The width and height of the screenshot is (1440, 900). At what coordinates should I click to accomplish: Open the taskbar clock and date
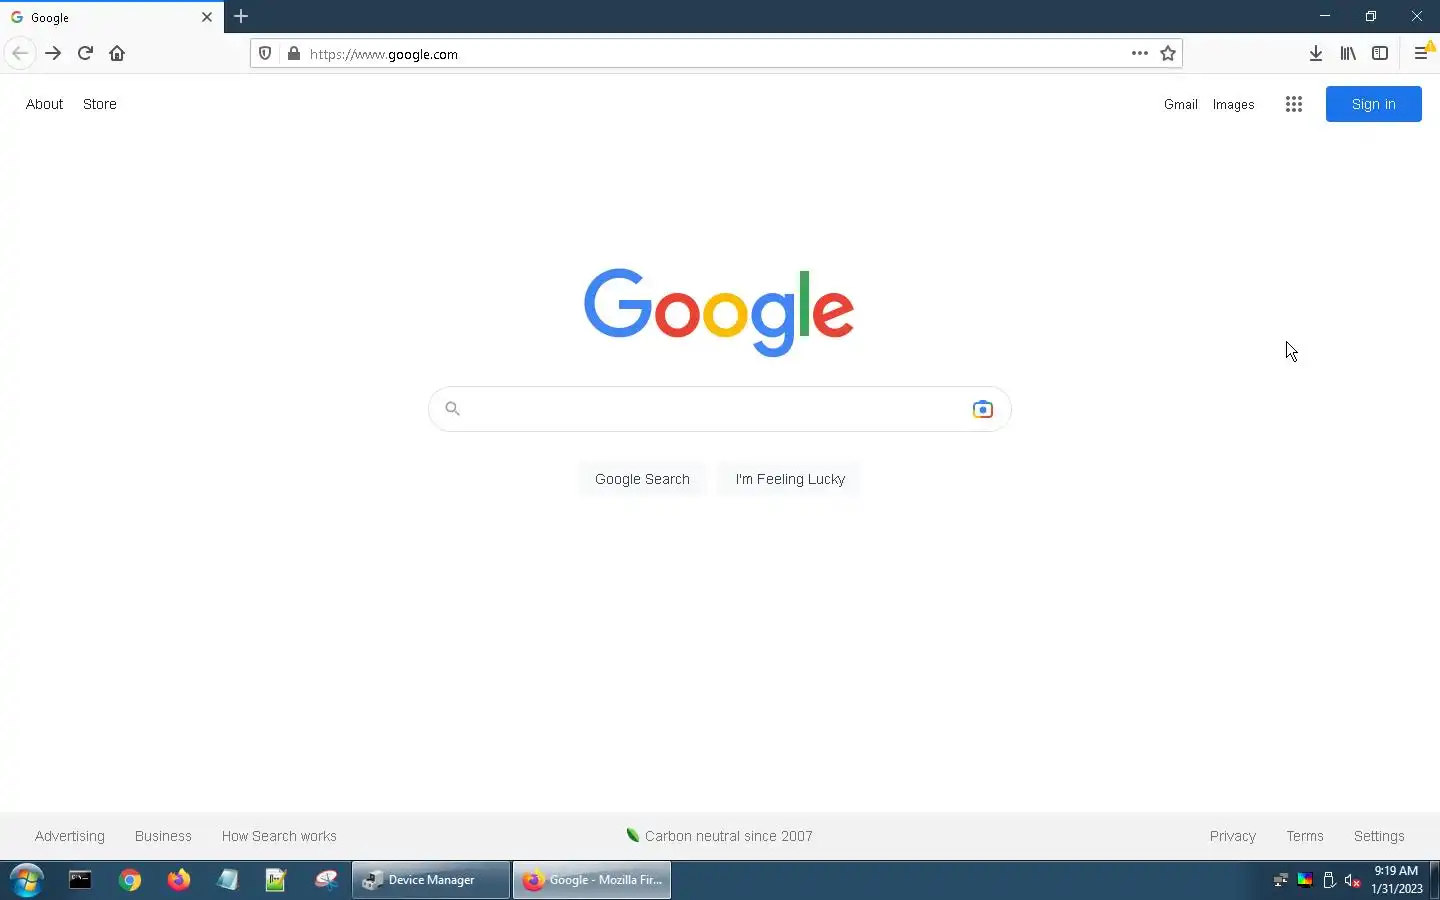tap(1396, 880)
